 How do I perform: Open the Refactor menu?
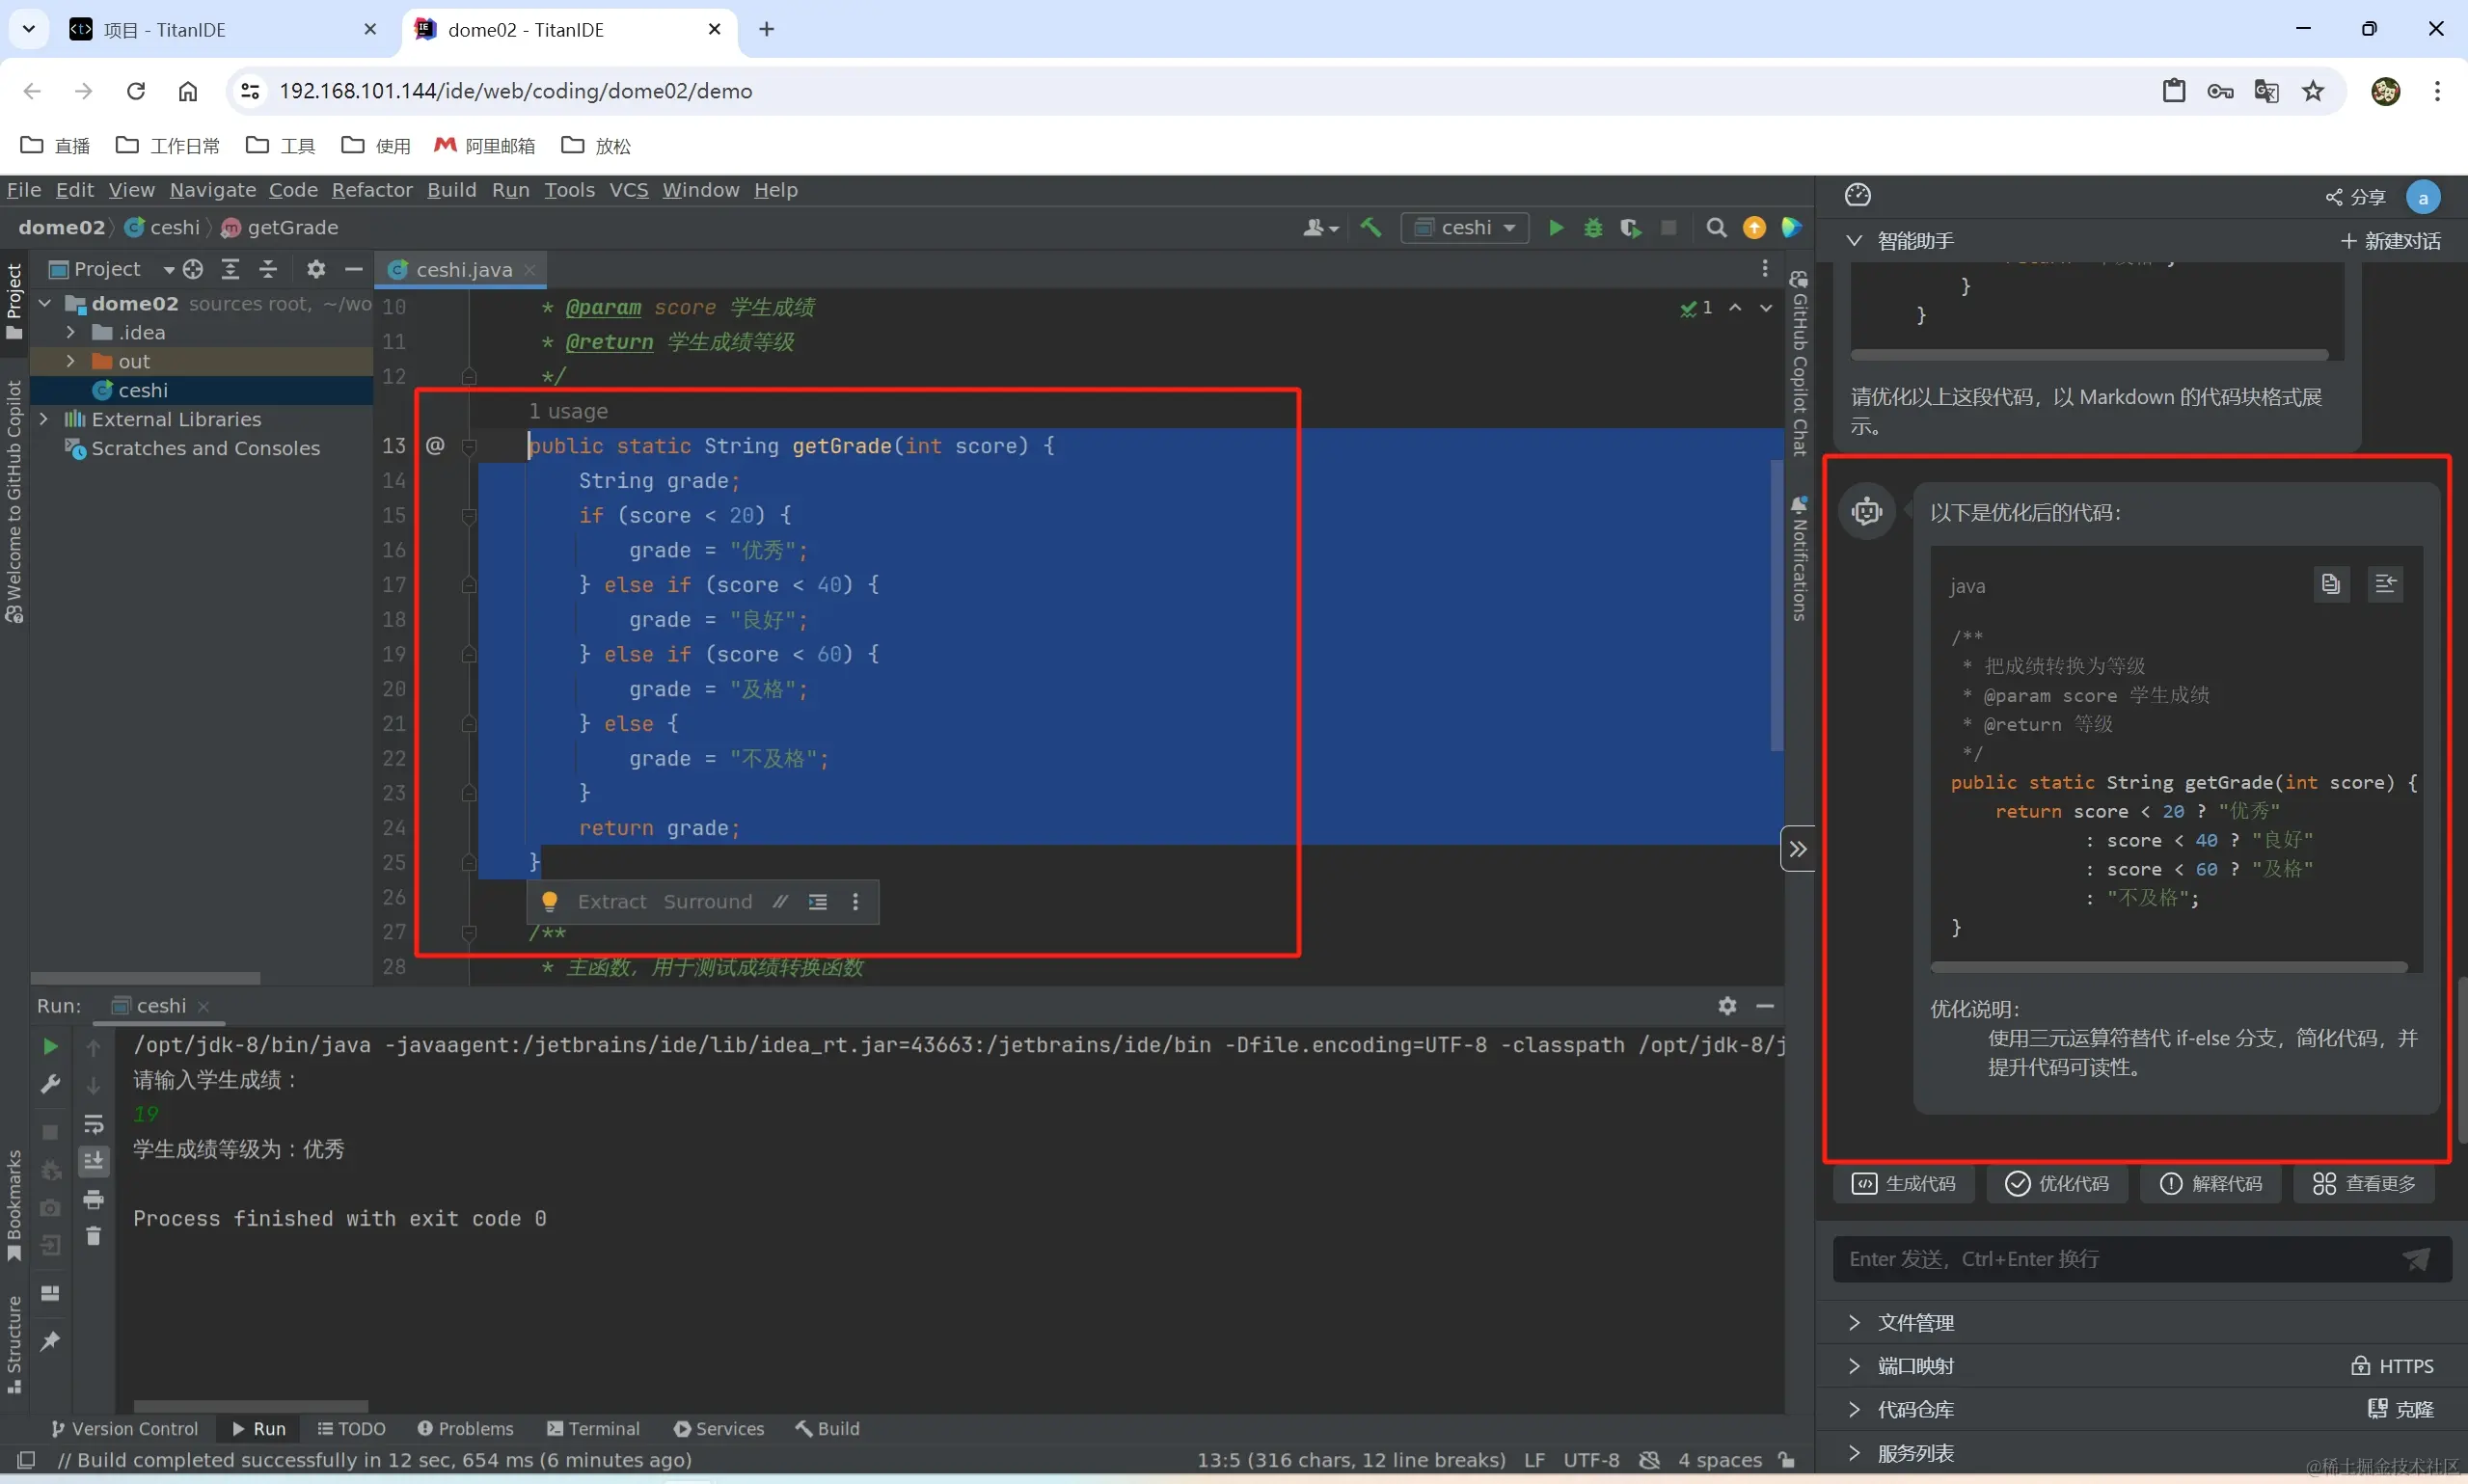(372, 190)
